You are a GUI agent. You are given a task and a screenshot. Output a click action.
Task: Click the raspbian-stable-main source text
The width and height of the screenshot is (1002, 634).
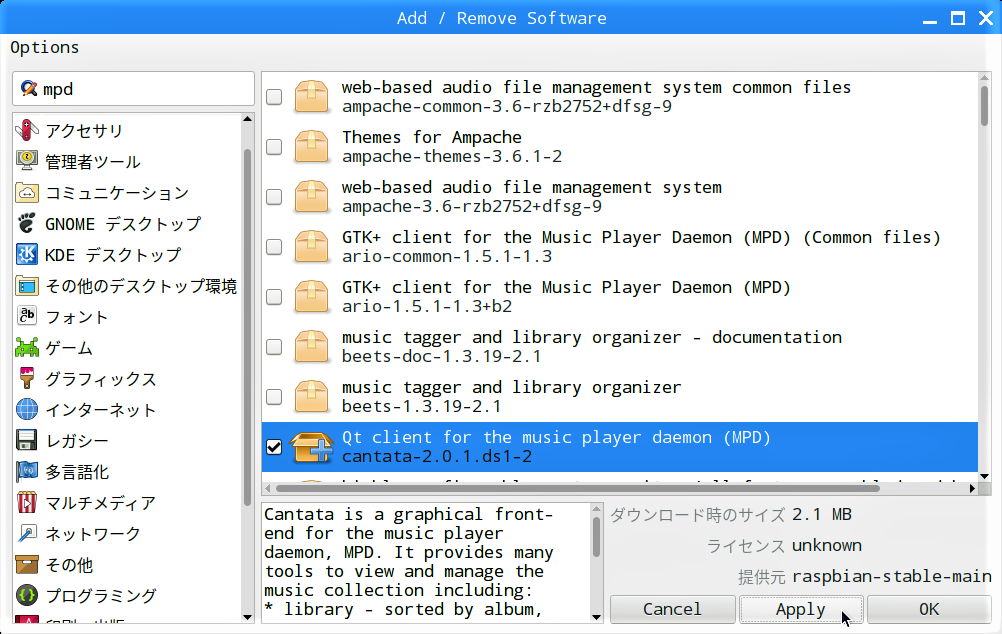(892, 576)
